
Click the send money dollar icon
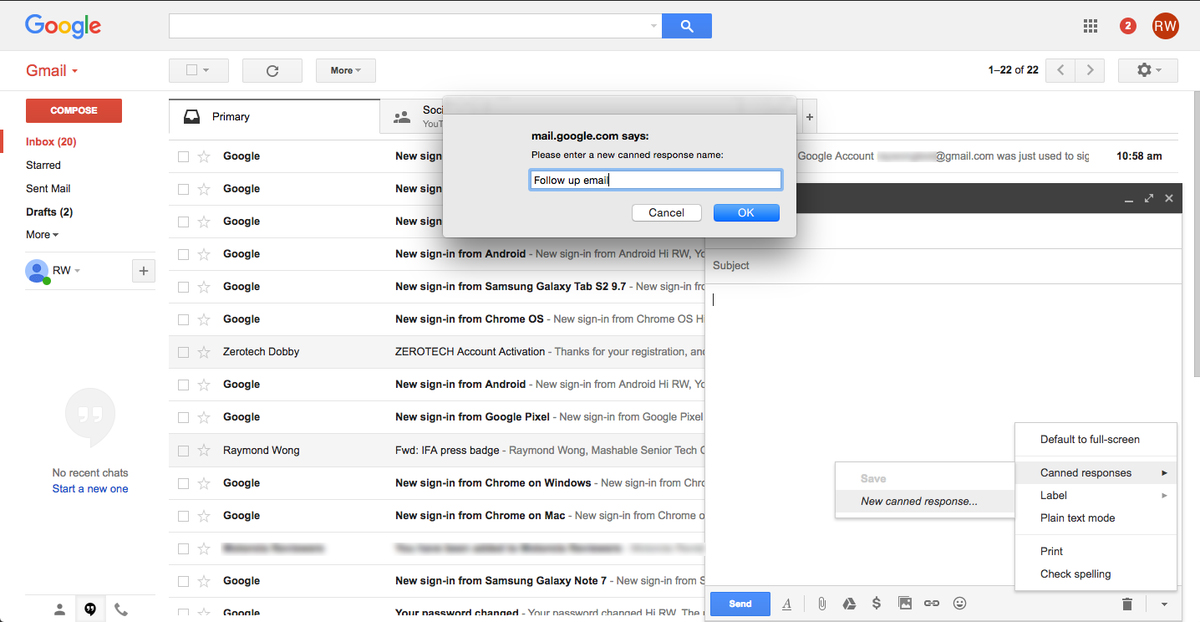[876, 603]
